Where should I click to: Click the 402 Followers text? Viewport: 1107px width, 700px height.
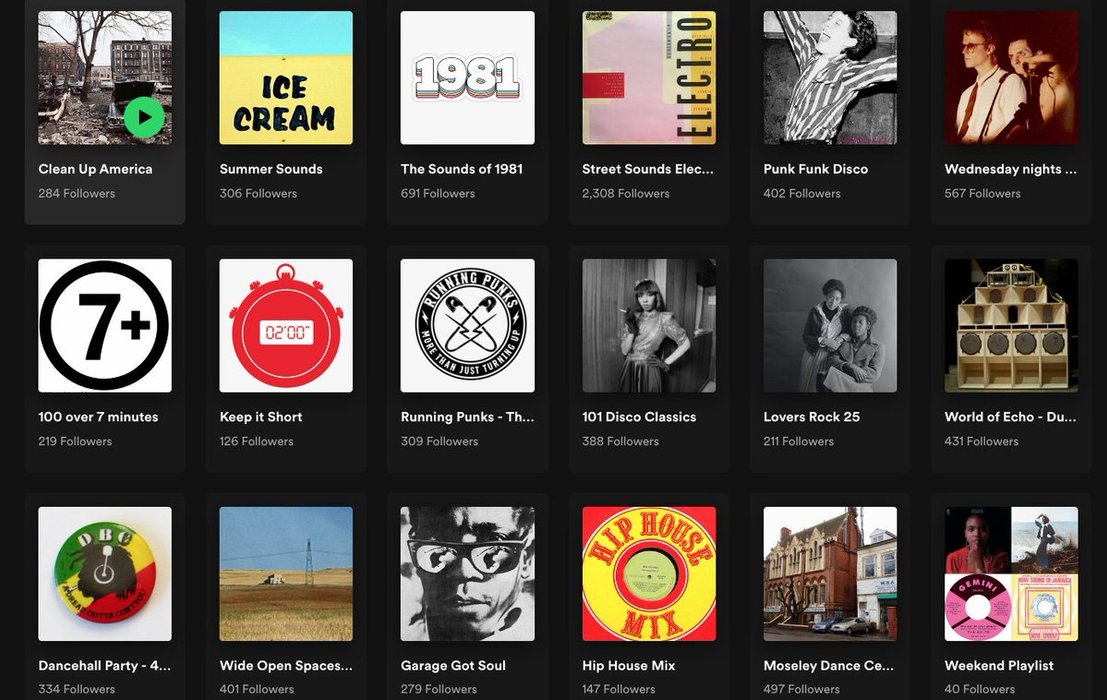(x=802, y=193)
